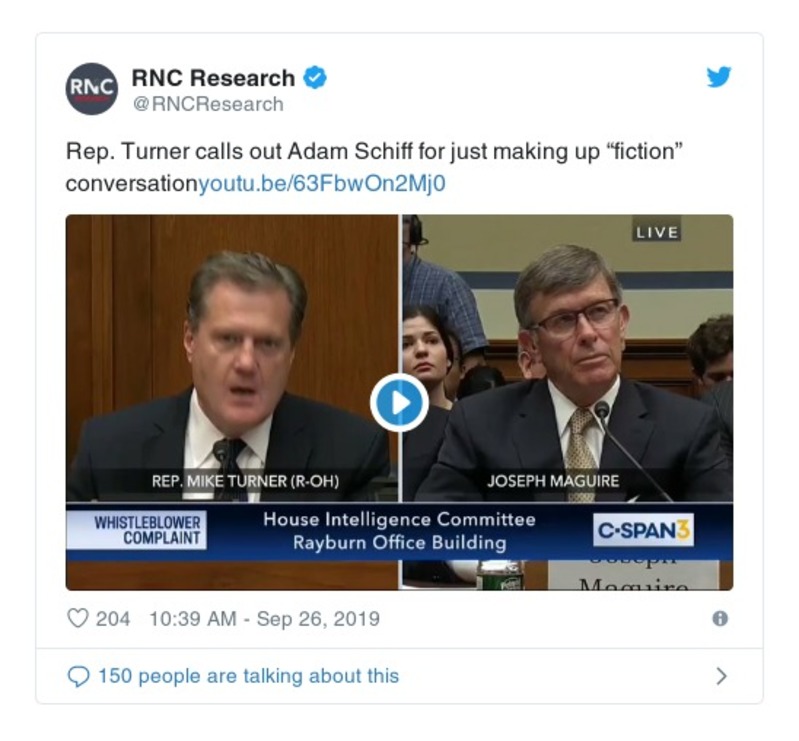Open the youtu.be/63FbwOn2Mj0 link
Screen dimensions: 799x741
pos(322,184)
